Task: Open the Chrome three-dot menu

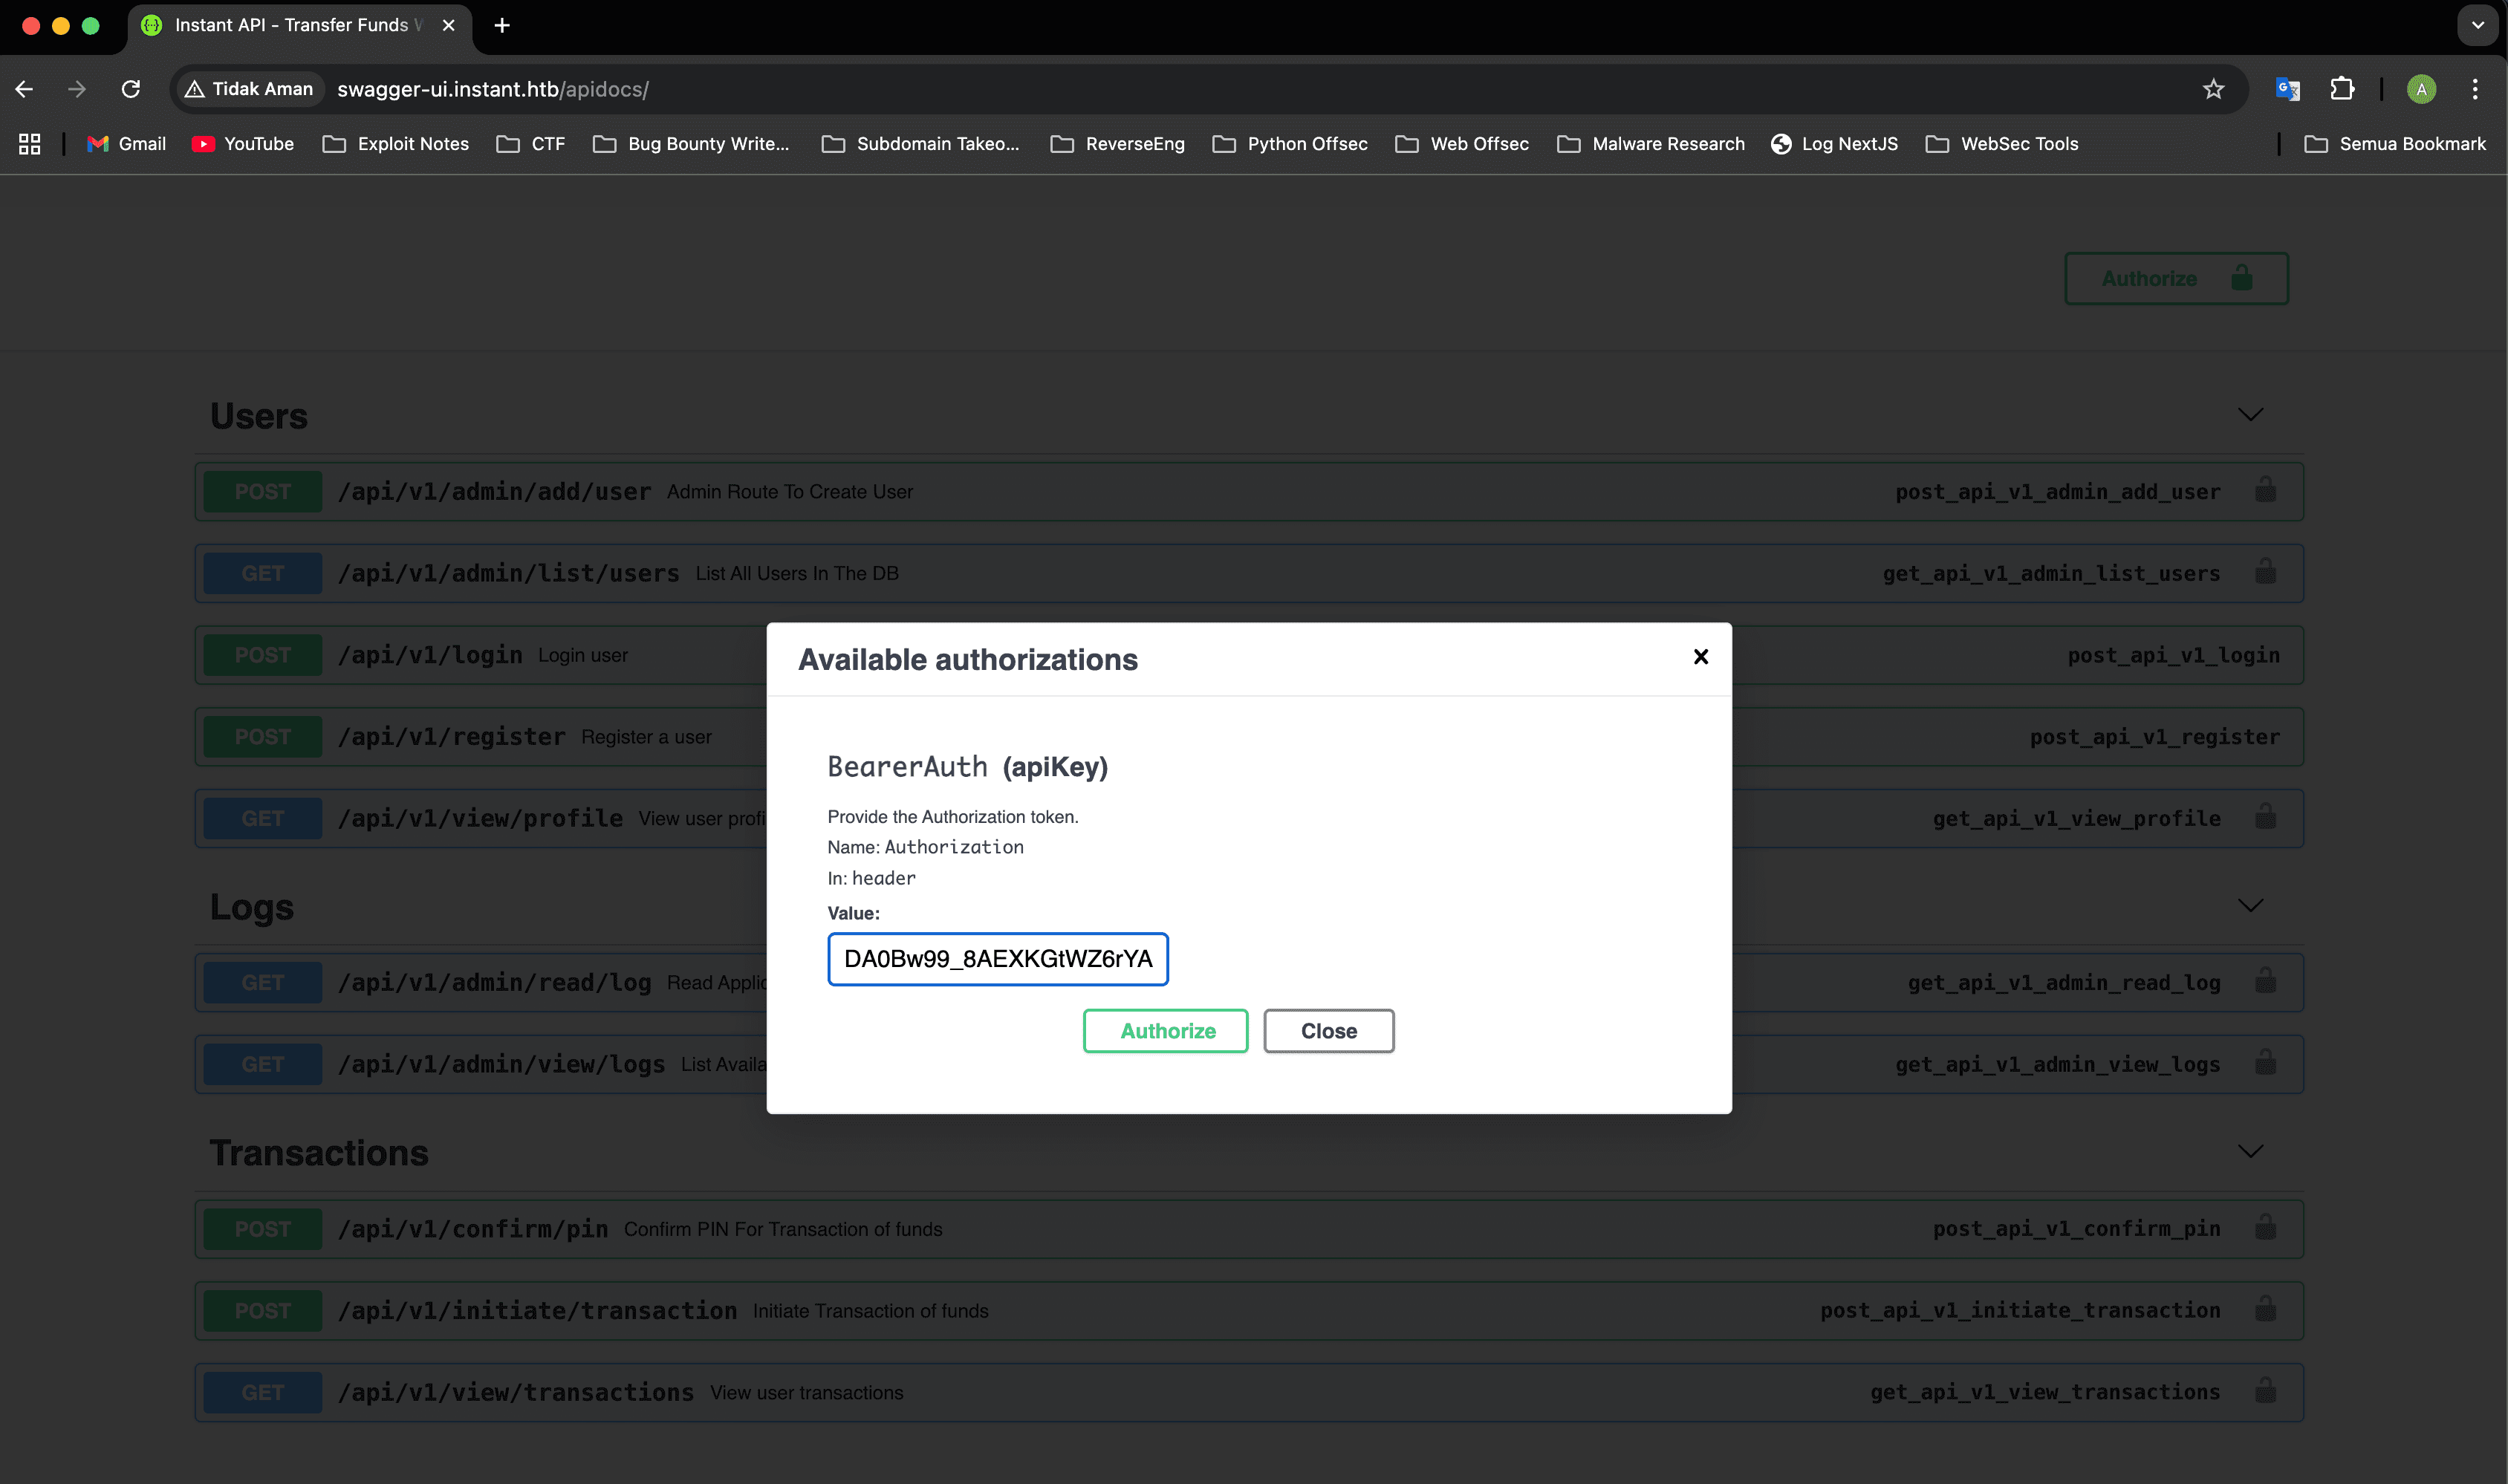Action: (2475, 89)
